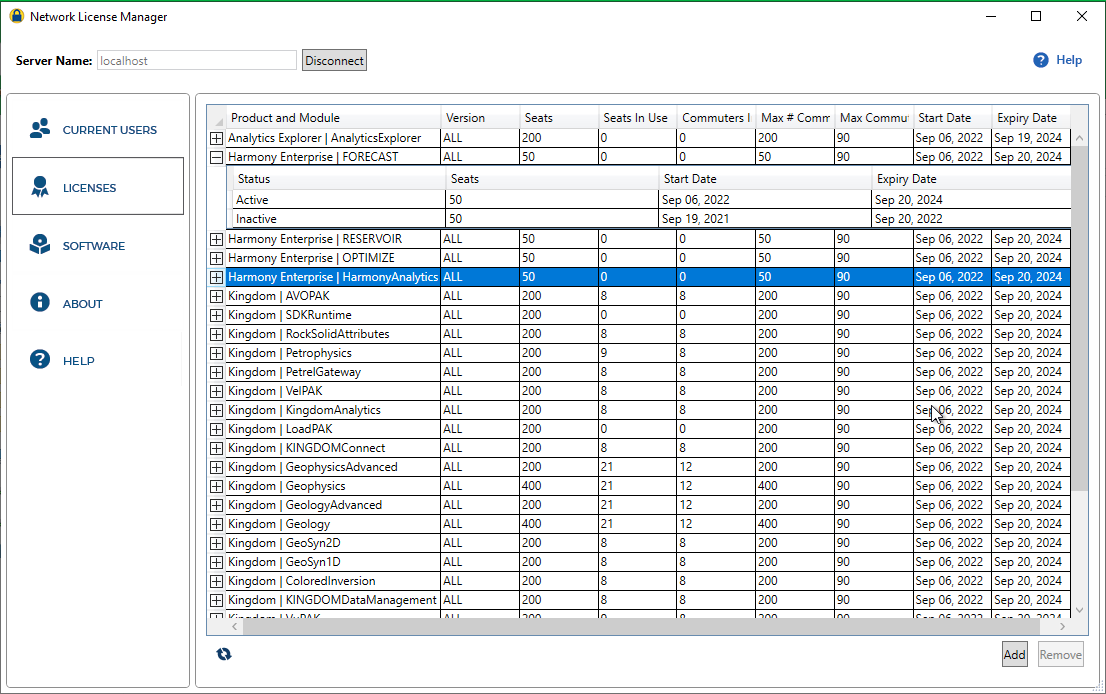Expand Kingdom | PetrelGateway row

click(x=217, y=372)
